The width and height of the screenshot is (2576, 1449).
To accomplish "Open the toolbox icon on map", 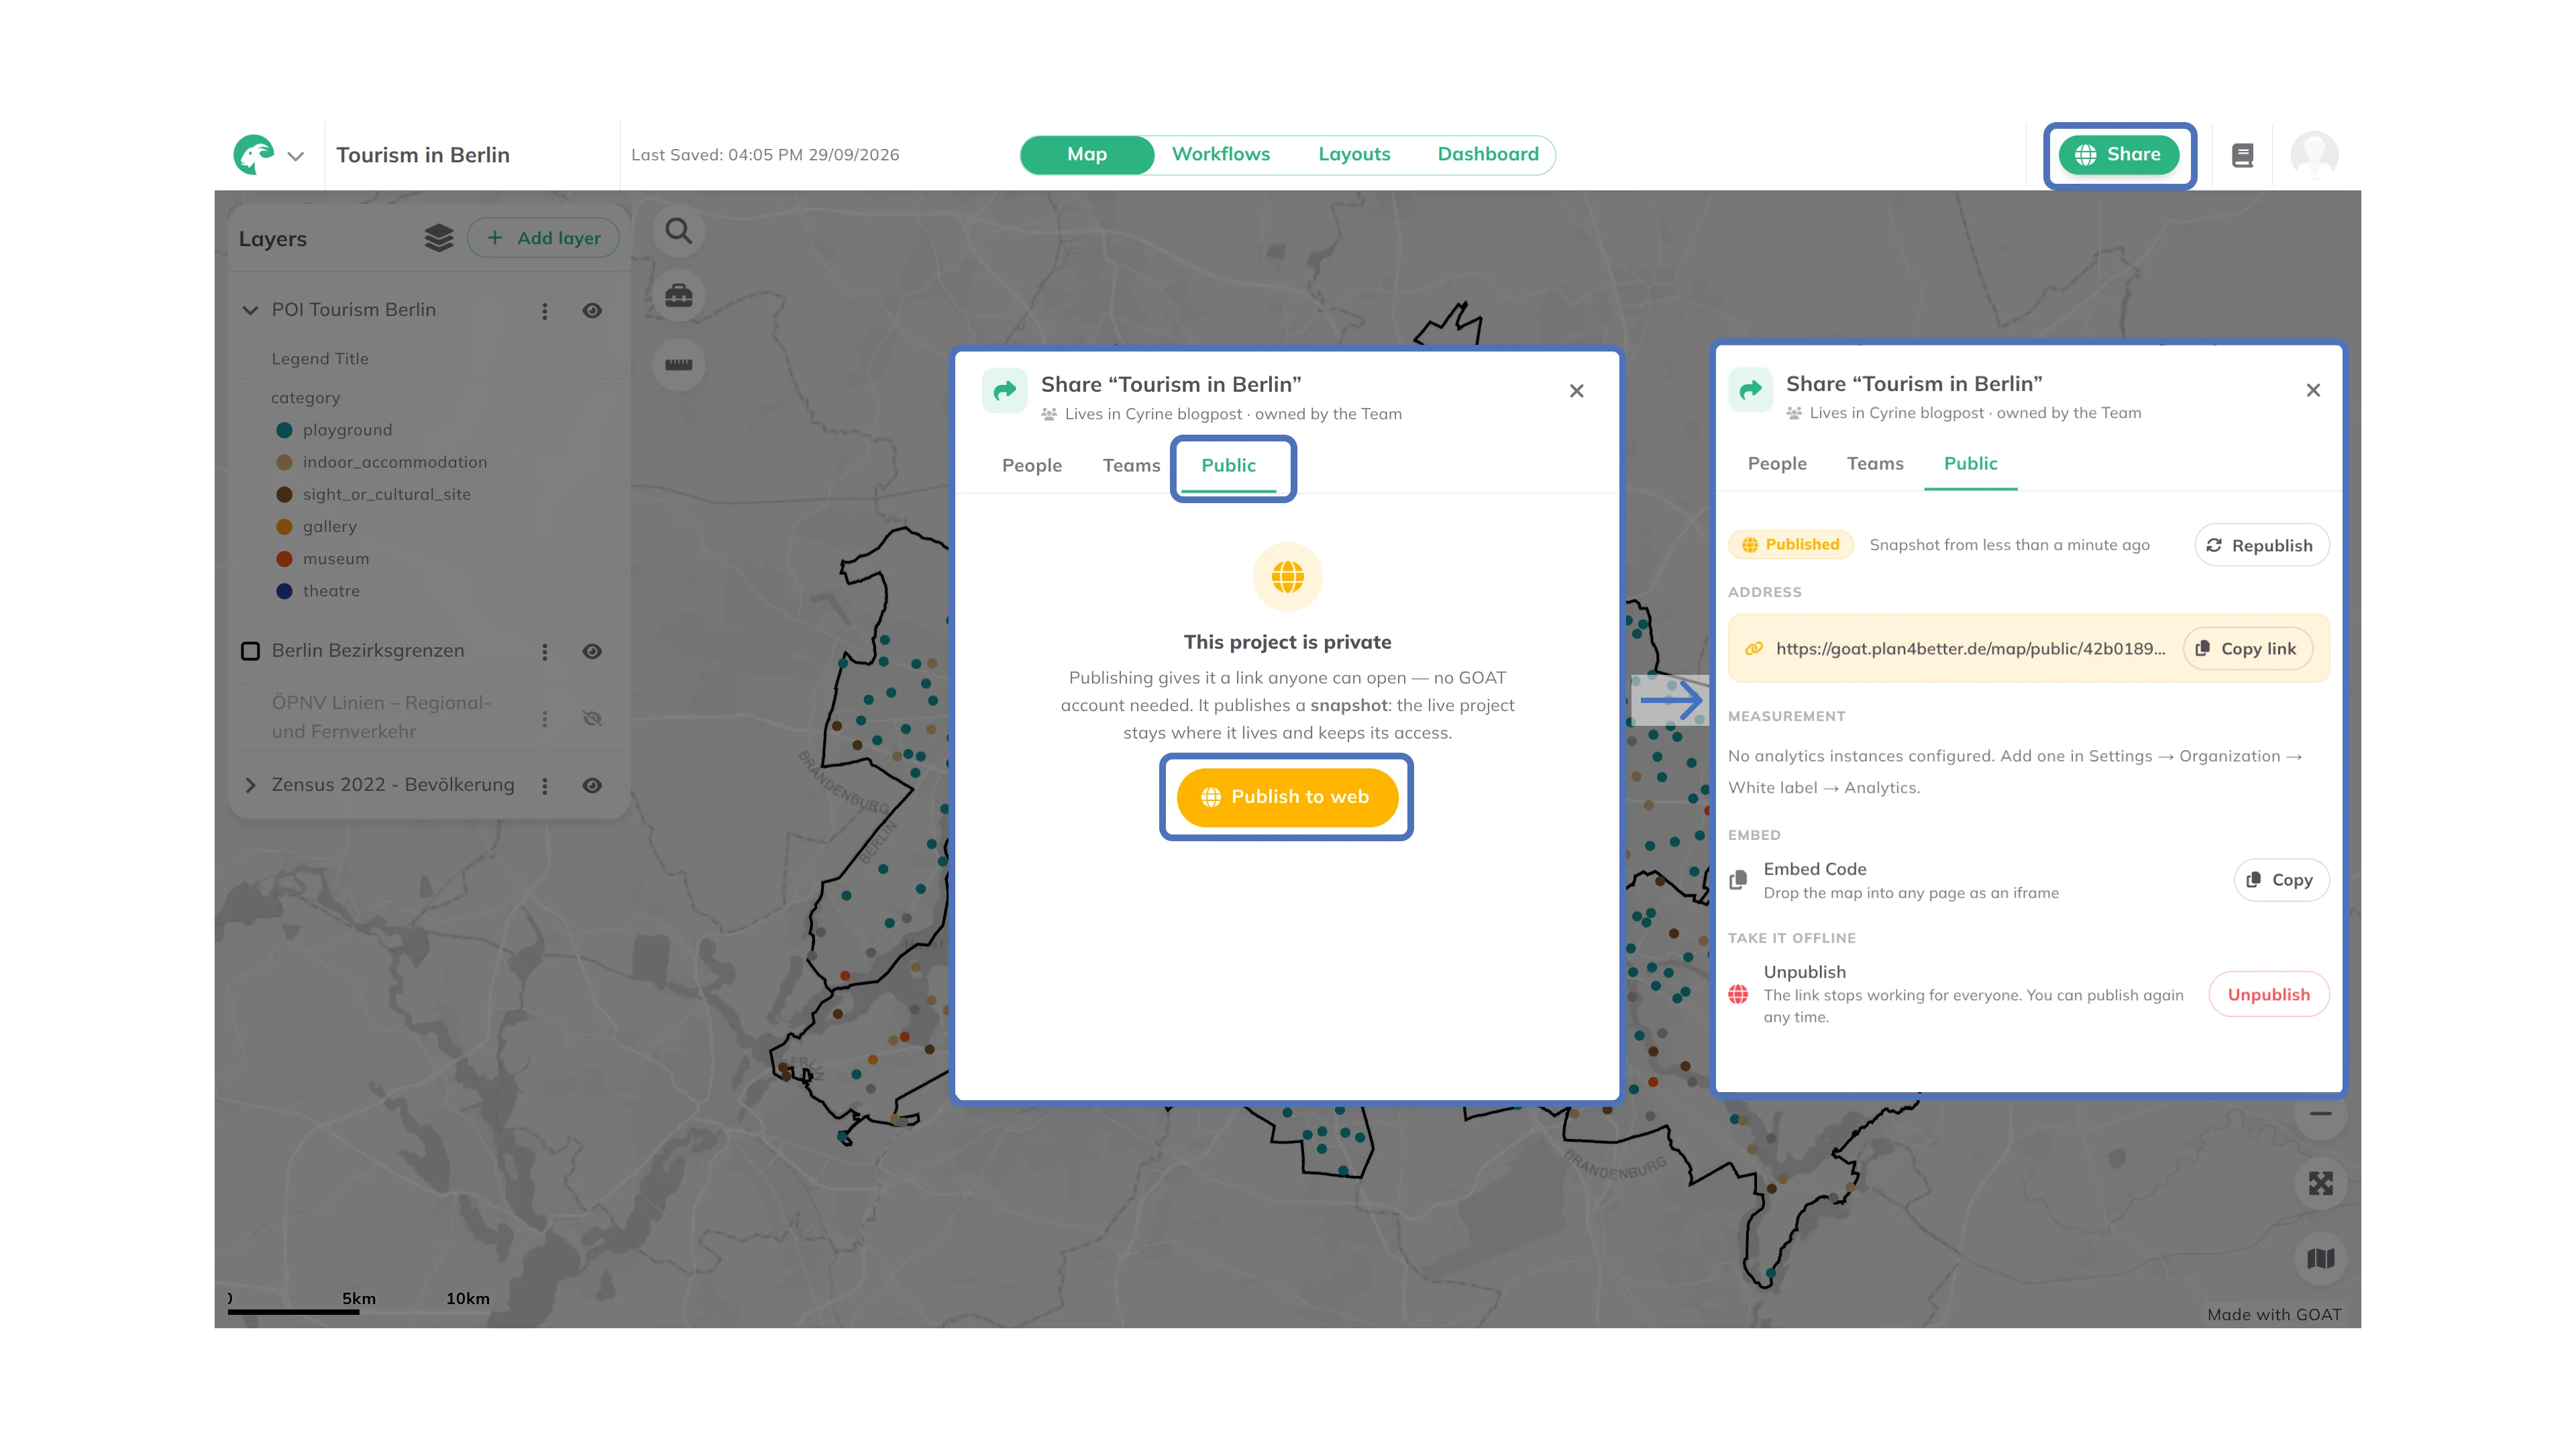I will tap(679, 296).
